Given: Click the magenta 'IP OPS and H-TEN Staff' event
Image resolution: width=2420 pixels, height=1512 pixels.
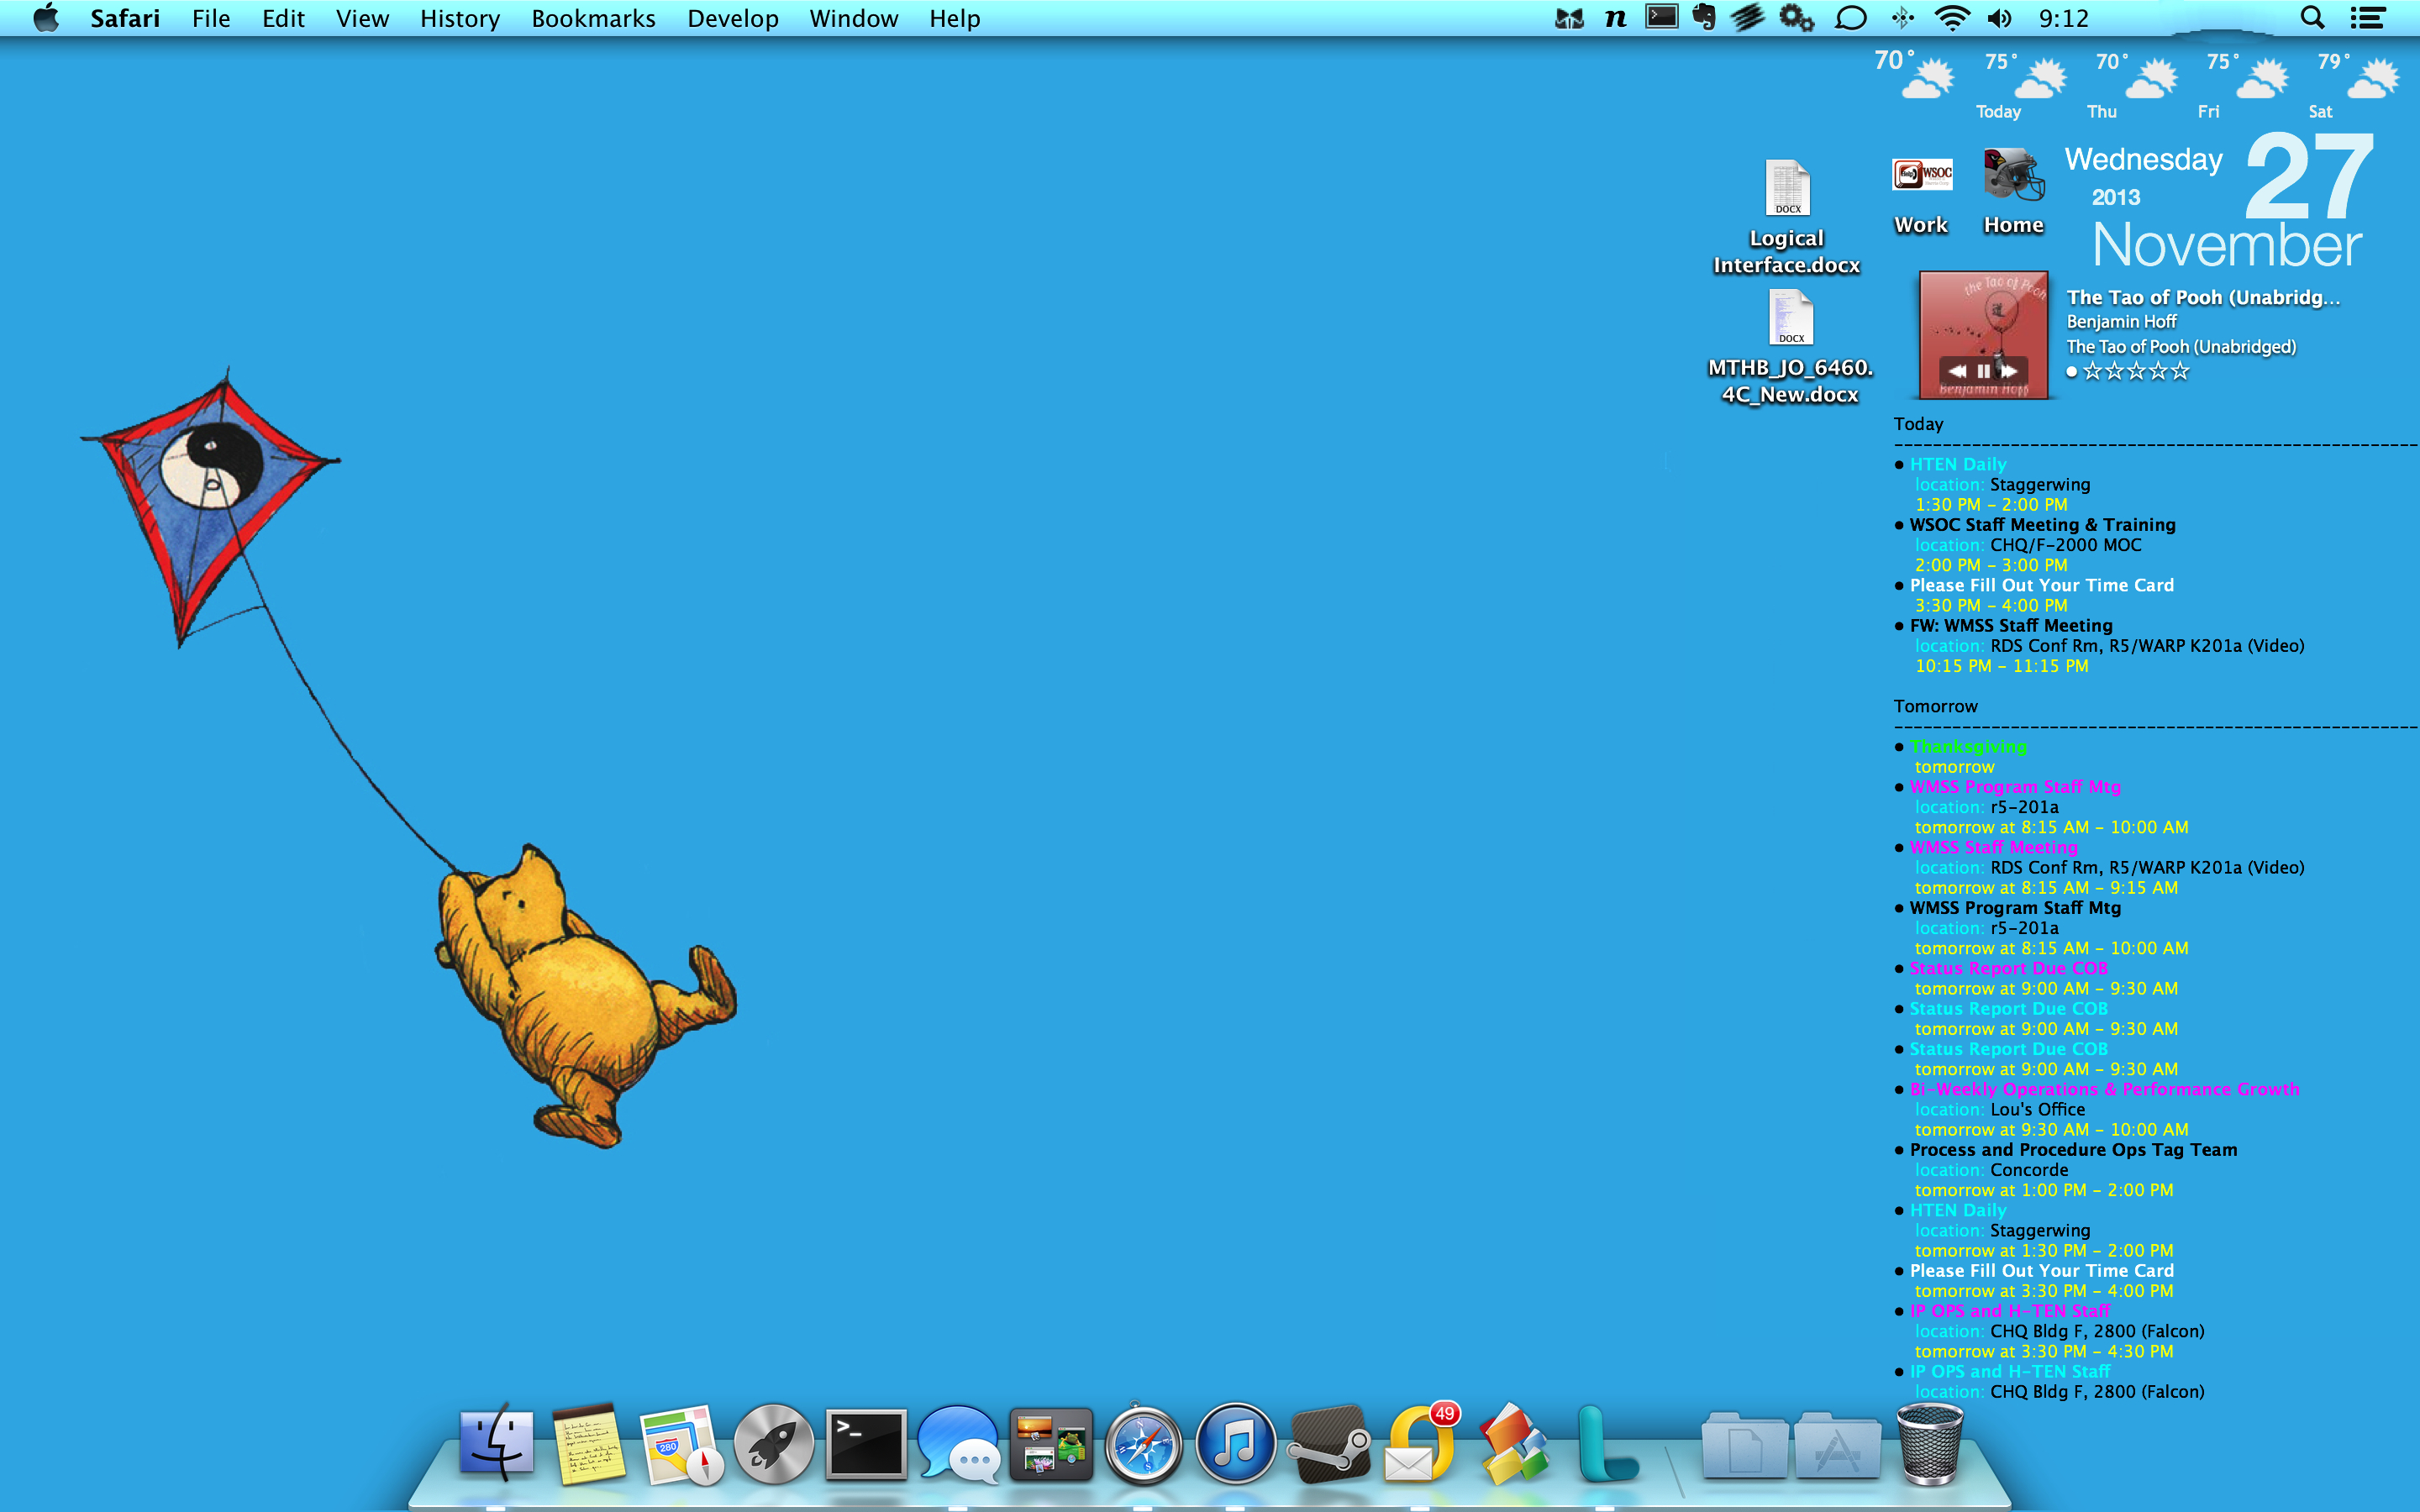Looking at the screenshot, I should tap(2010, 1311).
